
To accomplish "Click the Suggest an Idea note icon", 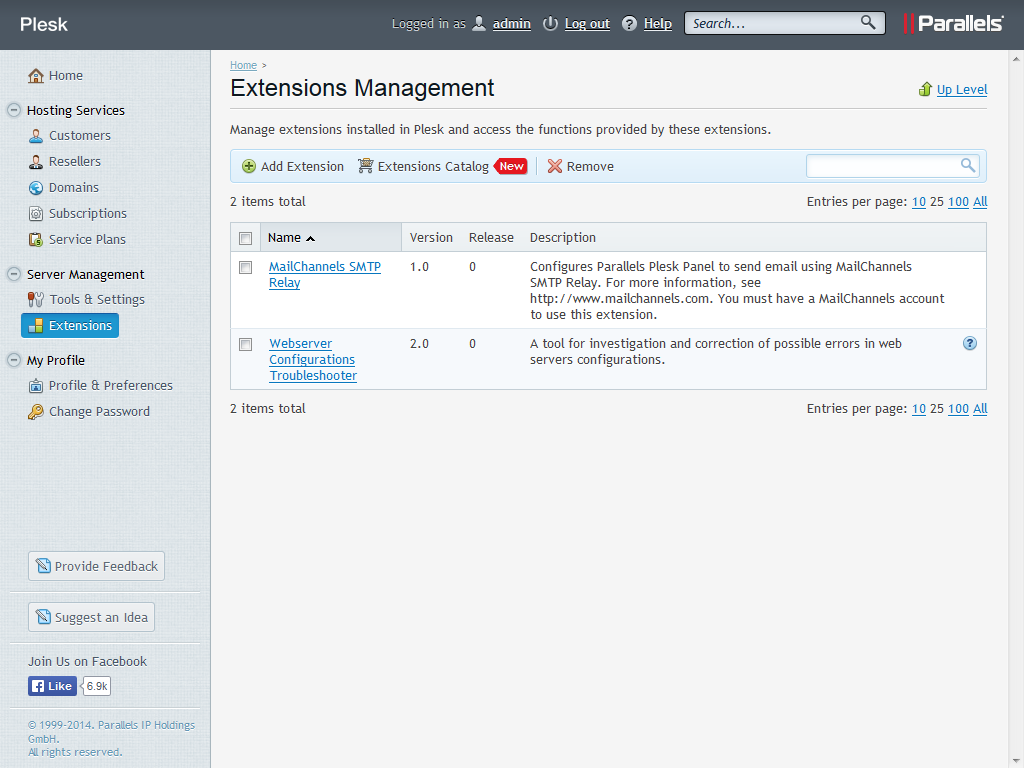I will (43, 616).
